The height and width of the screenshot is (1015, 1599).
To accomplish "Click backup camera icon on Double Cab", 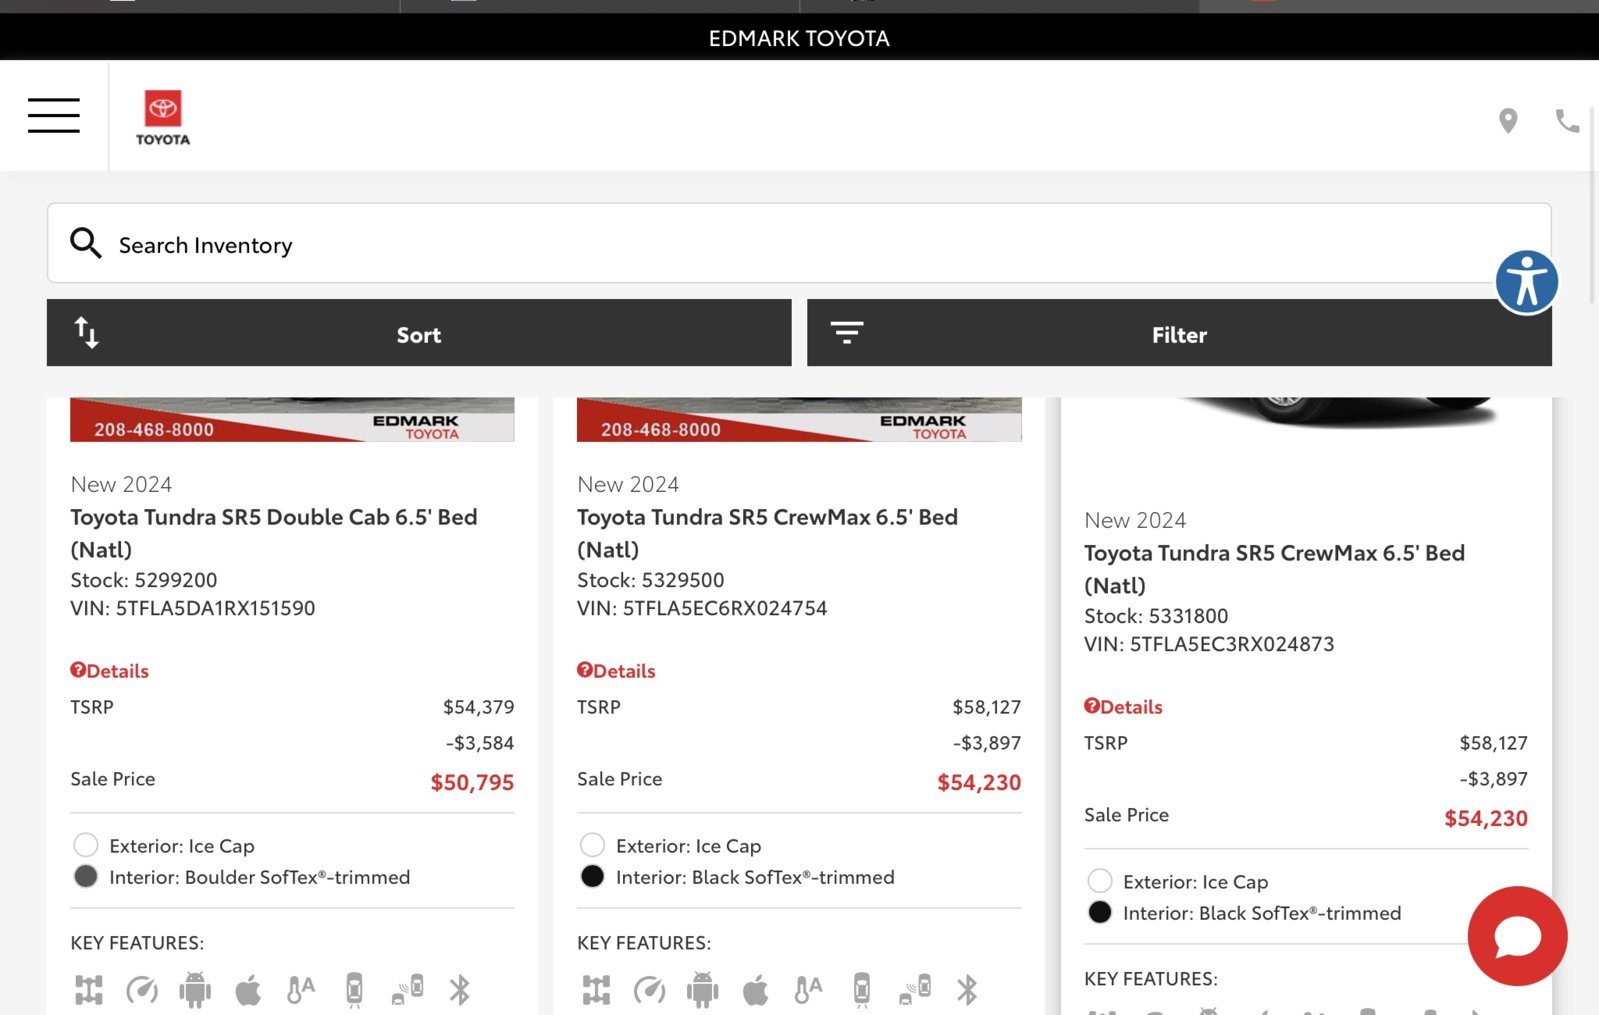I will 354,990.
